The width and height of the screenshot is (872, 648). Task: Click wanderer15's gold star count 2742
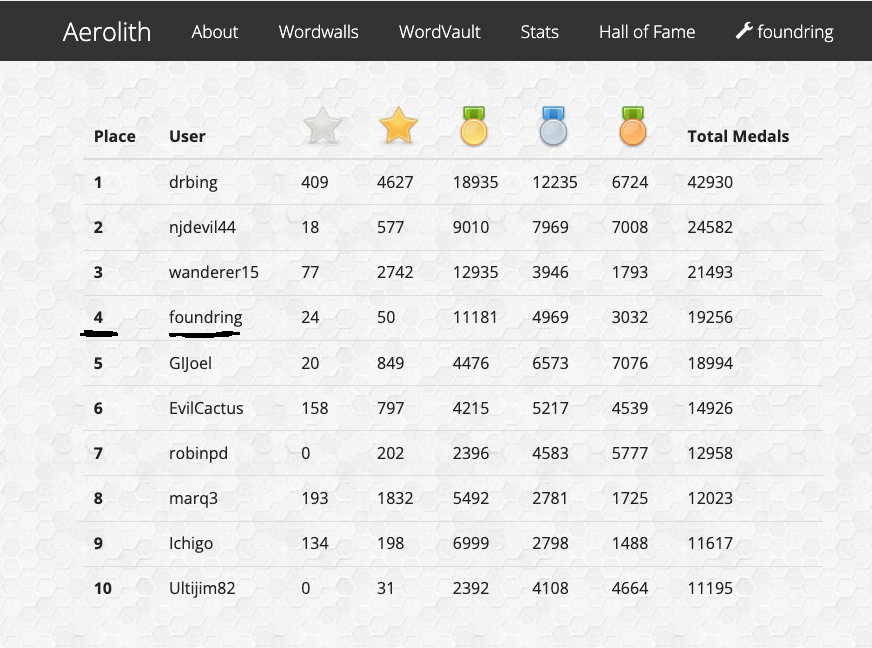[x=395, y=273]
